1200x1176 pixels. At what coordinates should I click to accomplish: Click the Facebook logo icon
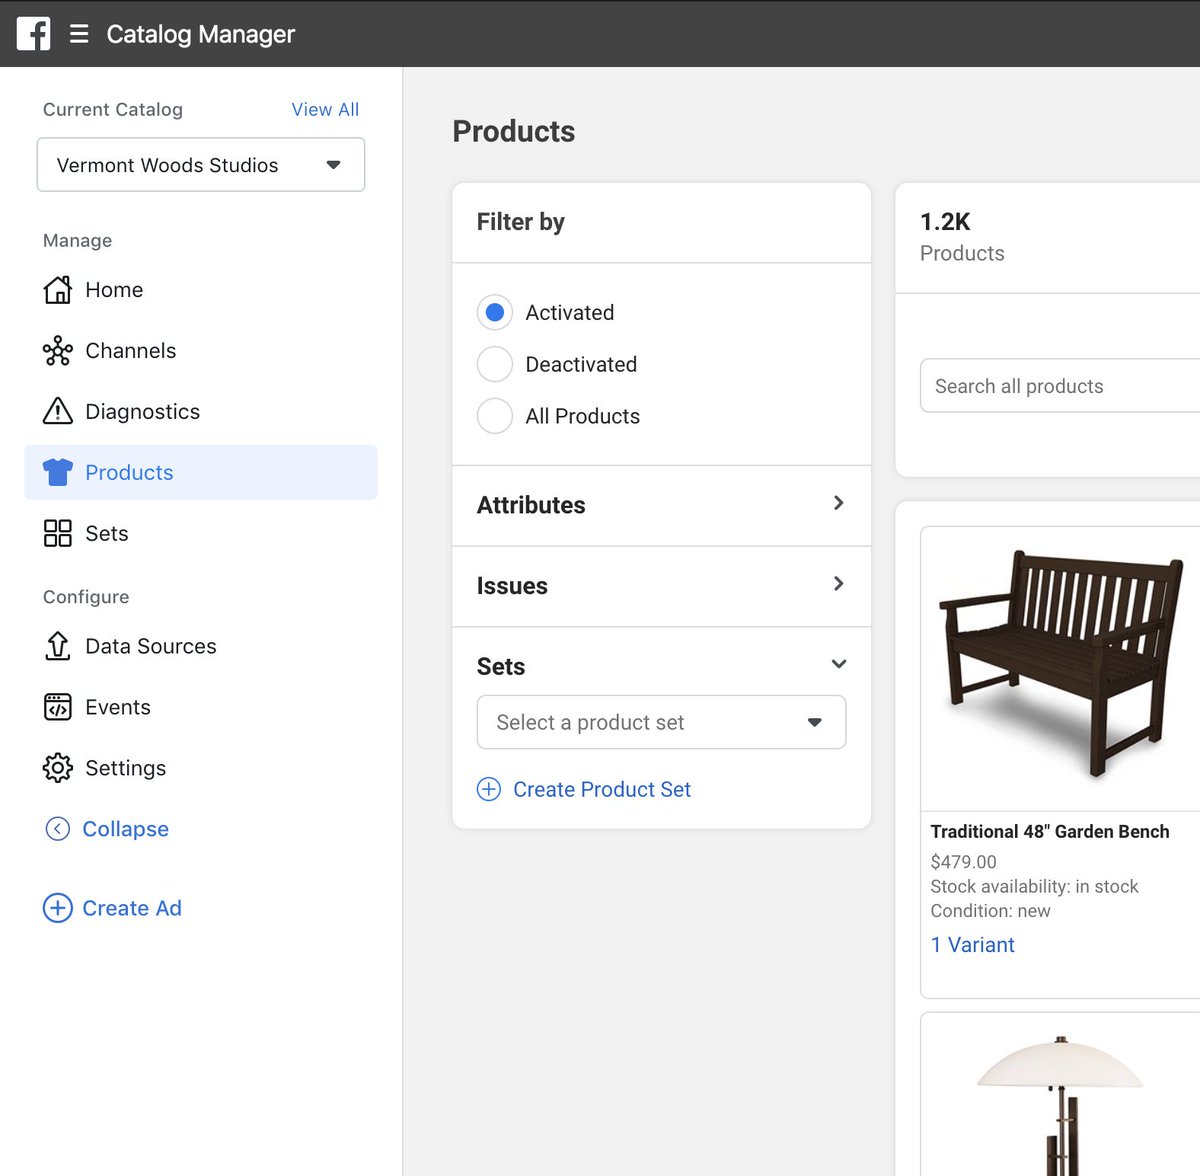coord(33,33)
